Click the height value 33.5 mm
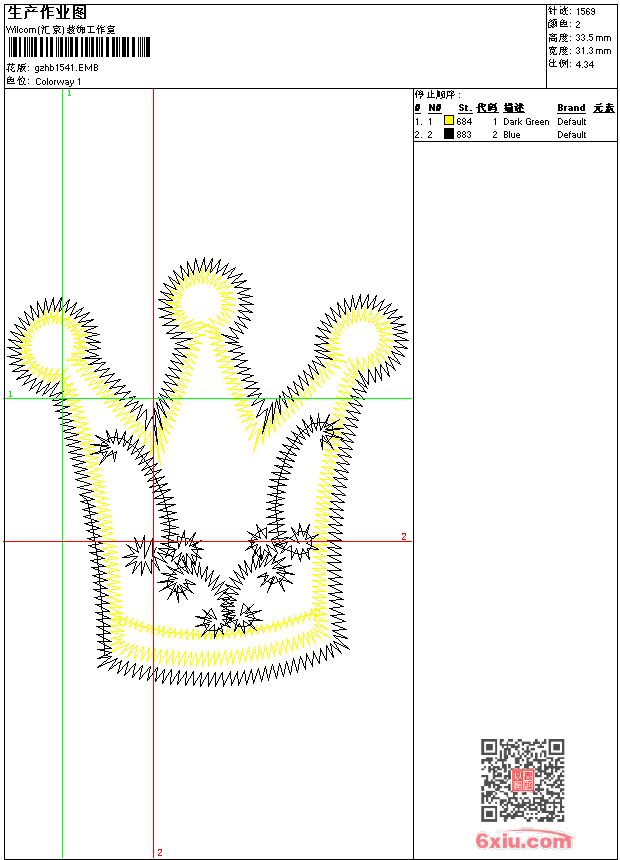The height and width of the screenshot is (860, 620). pos(593,37)
